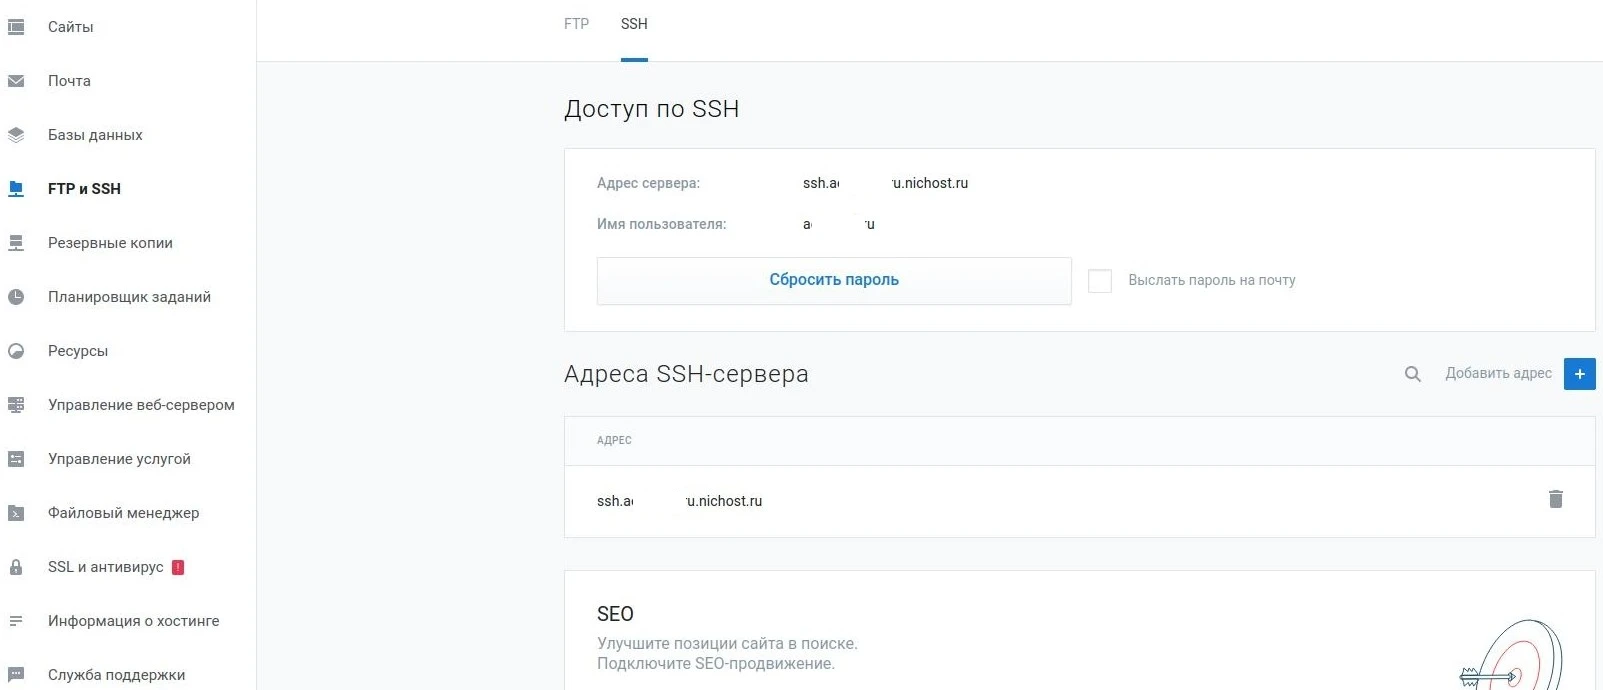Image resolution: width=1603 pixels, height=690 pixels.
Task: Switch to the FTP tab
Action: tap(577, 24)
